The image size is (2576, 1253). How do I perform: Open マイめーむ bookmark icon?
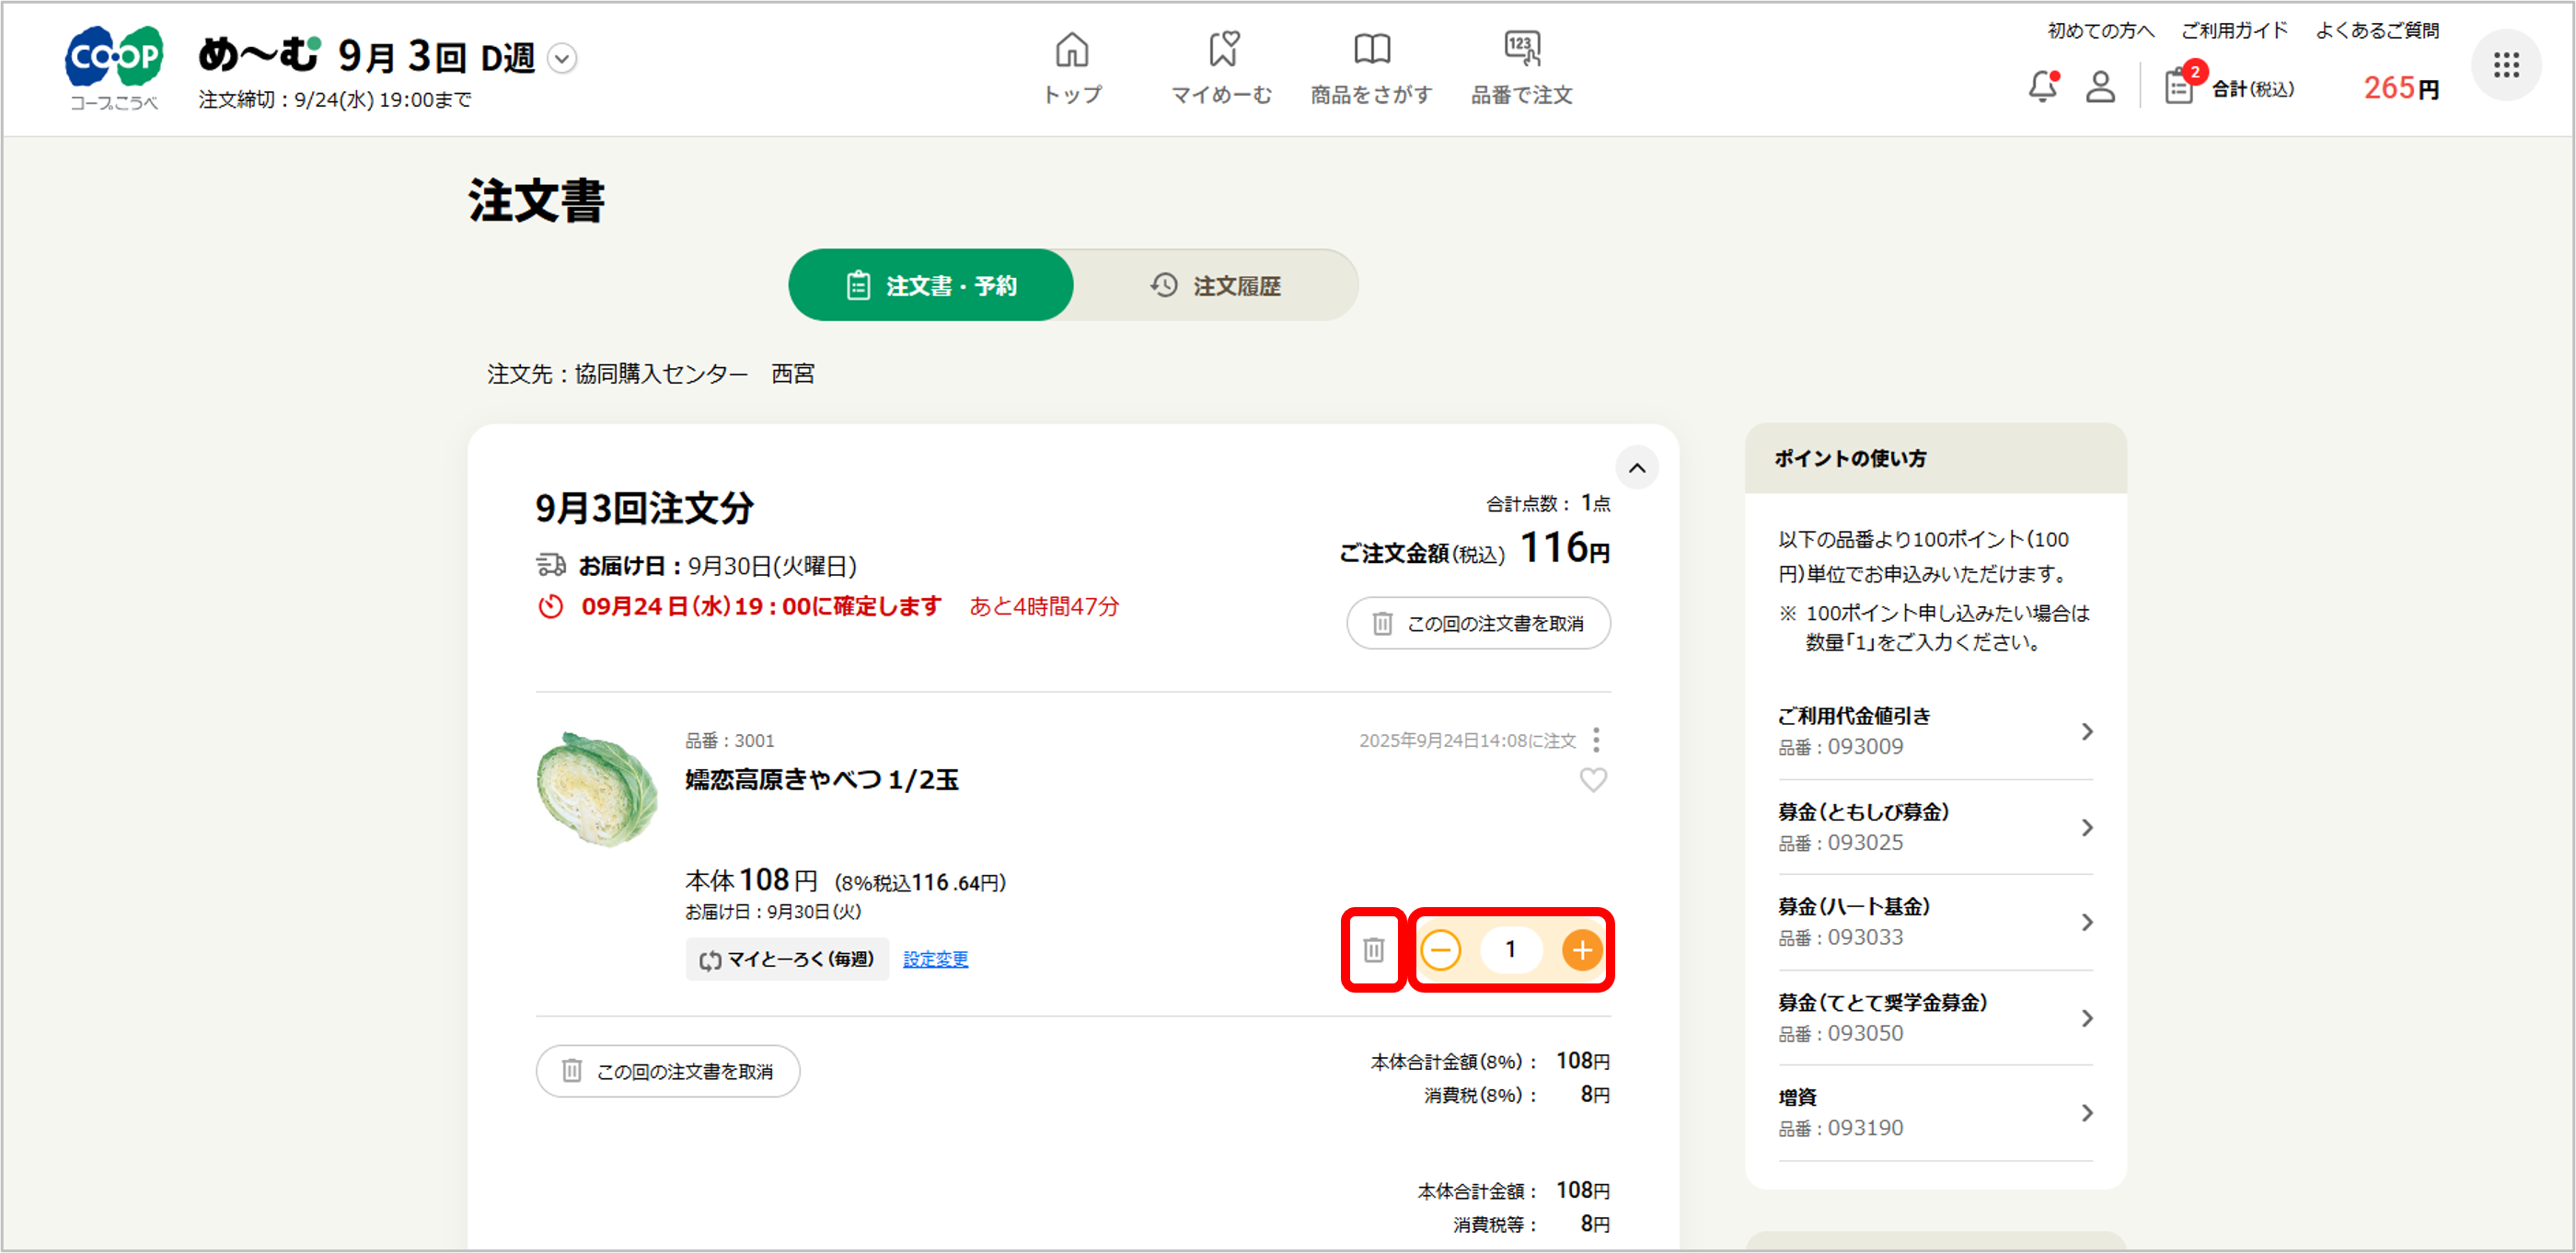[x=1222, y=50]
